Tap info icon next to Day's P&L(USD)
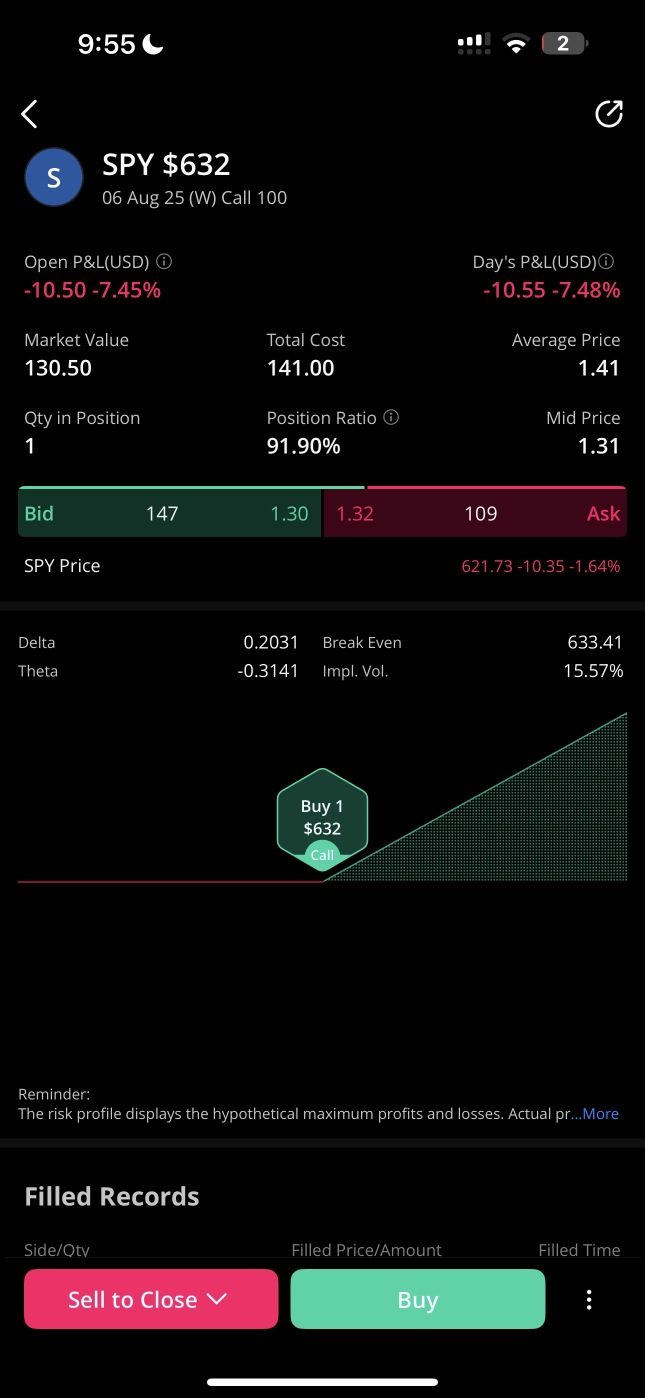This screenshot has width=645, height=1398. (x=606, y=262)
